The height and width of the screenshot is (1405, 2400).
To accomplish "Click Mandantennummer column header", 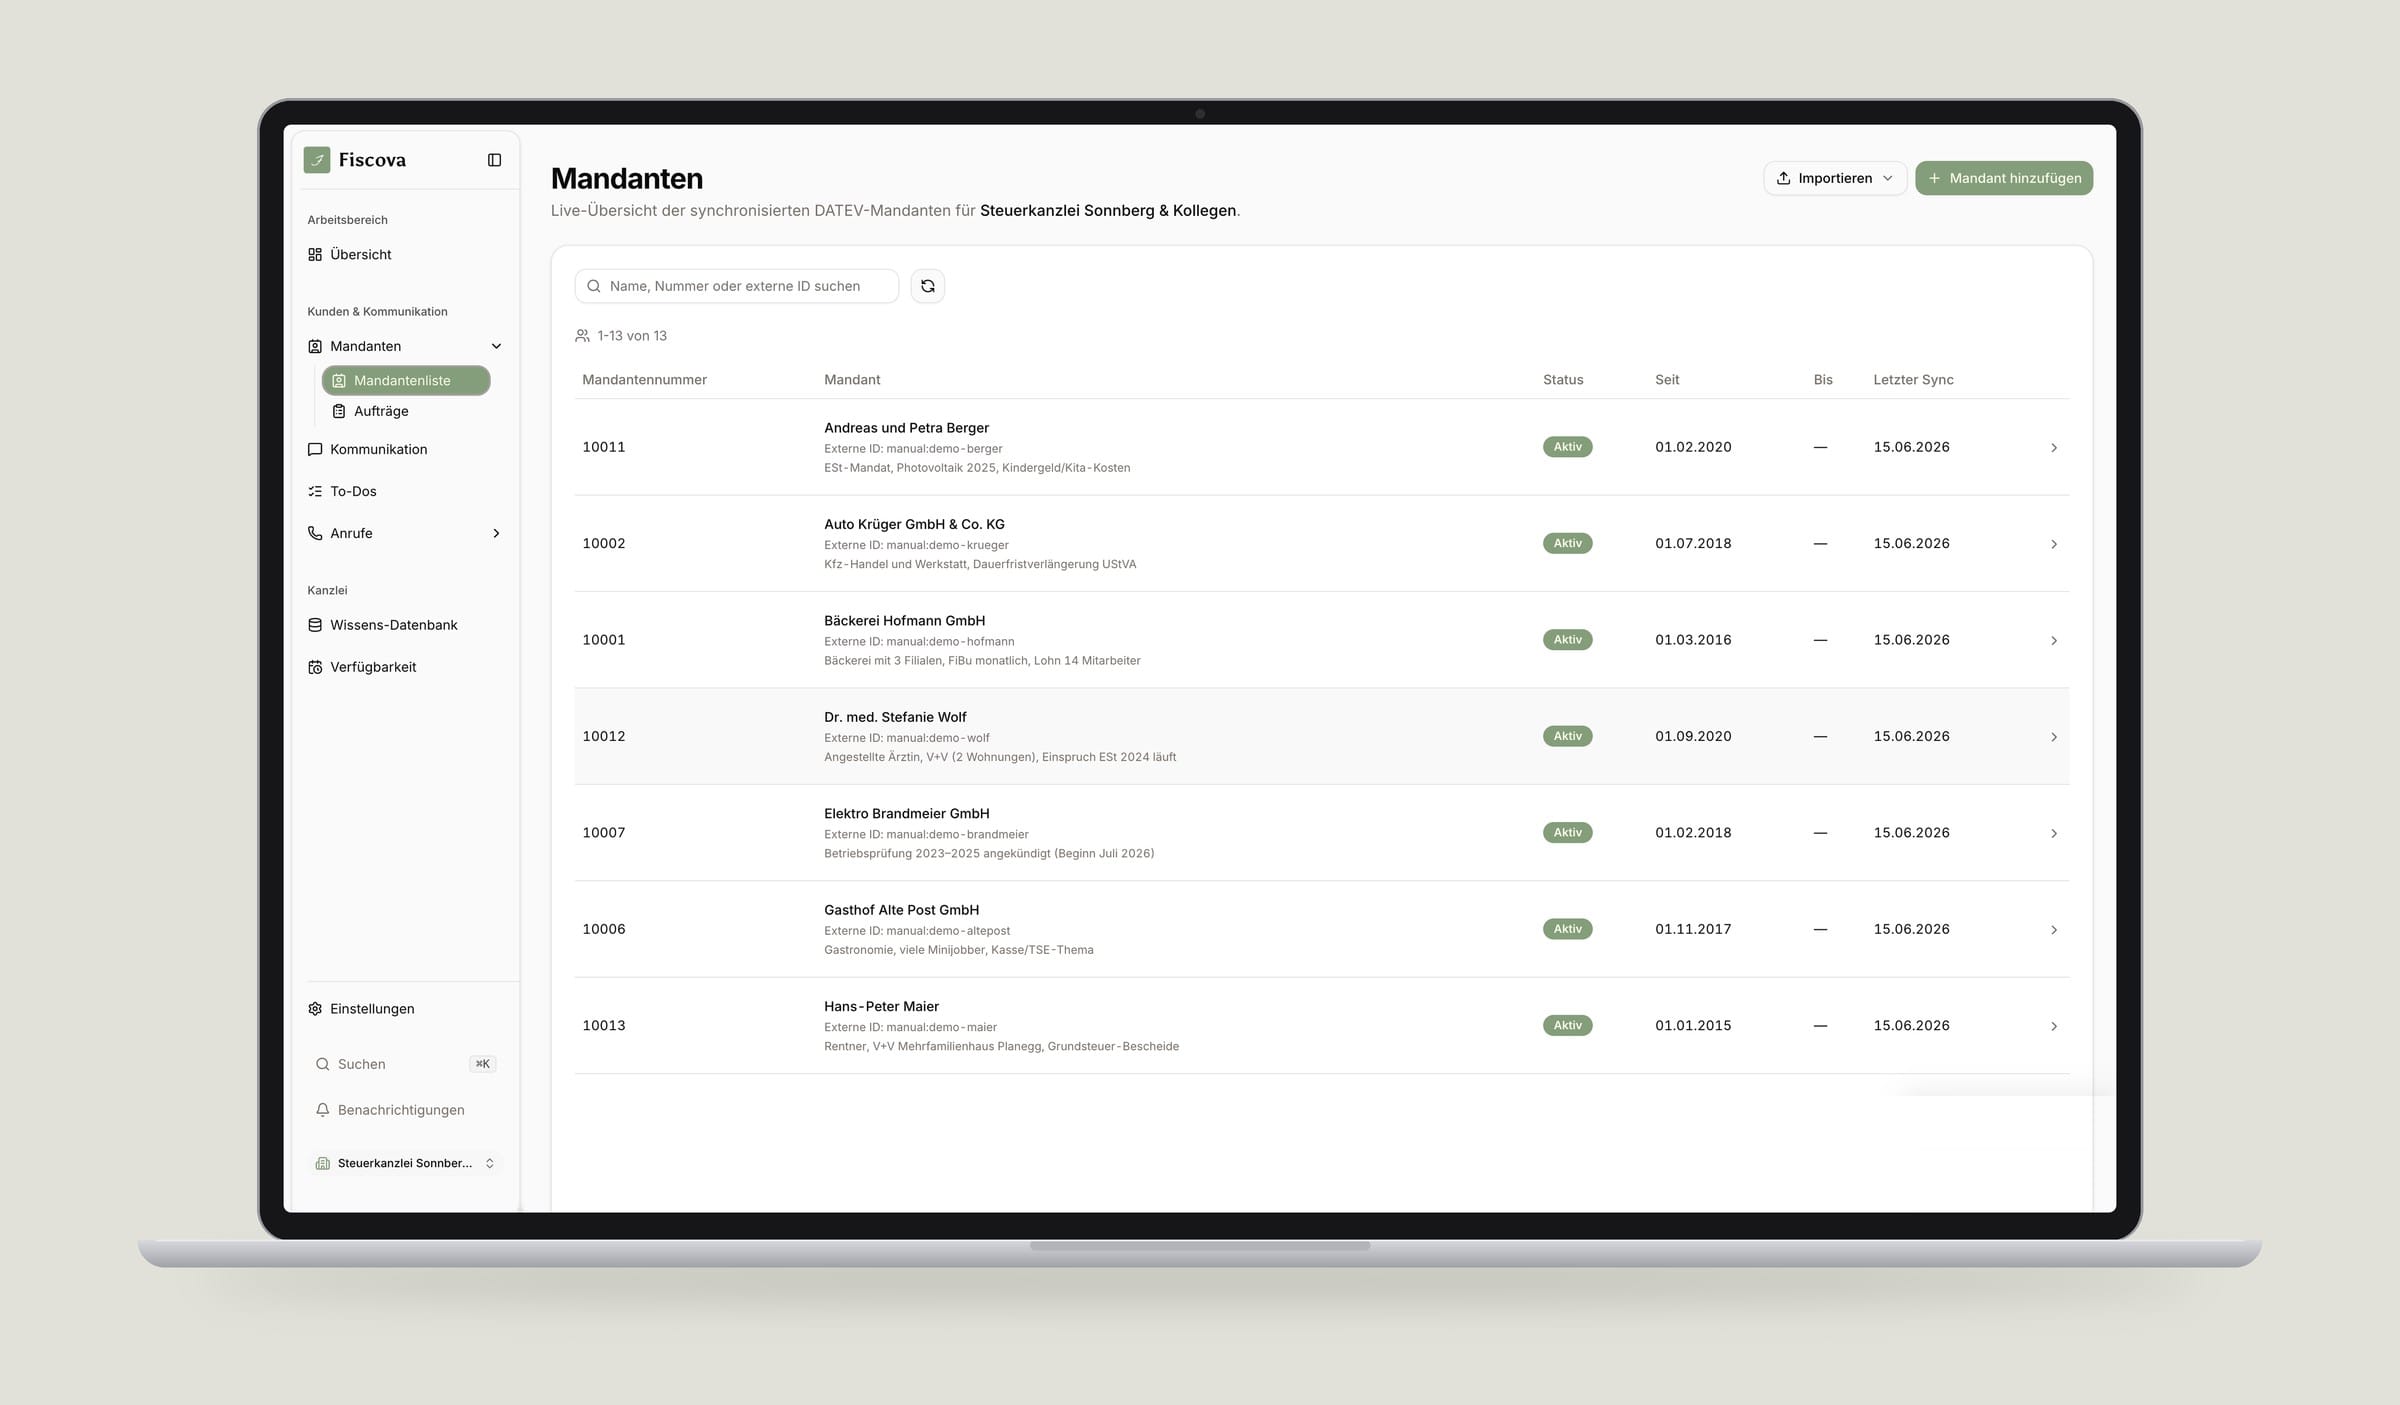I will pos(644,380).
